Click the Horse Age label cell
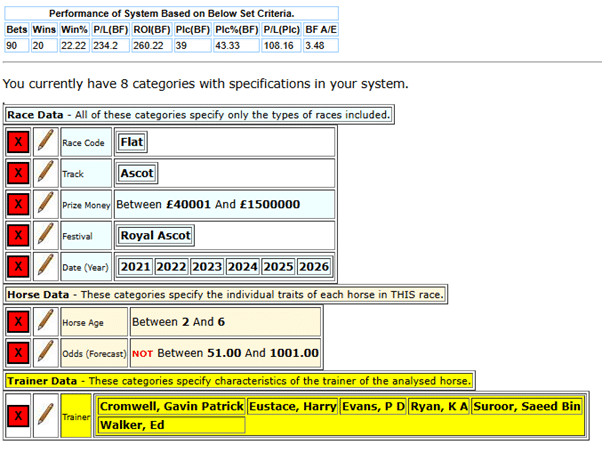The width and height of the screenshot is (602, 453). 94,322
